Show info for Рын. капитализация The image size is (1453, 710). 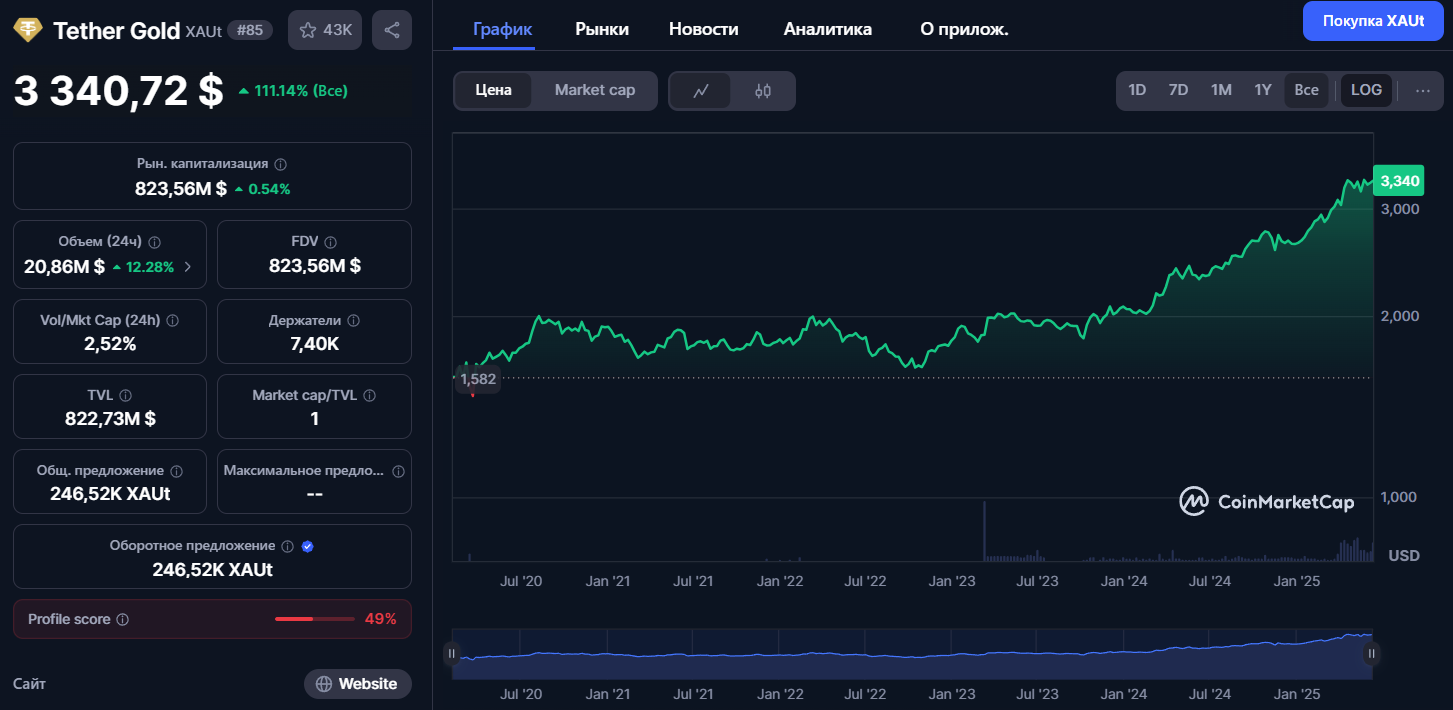(281, 164)
